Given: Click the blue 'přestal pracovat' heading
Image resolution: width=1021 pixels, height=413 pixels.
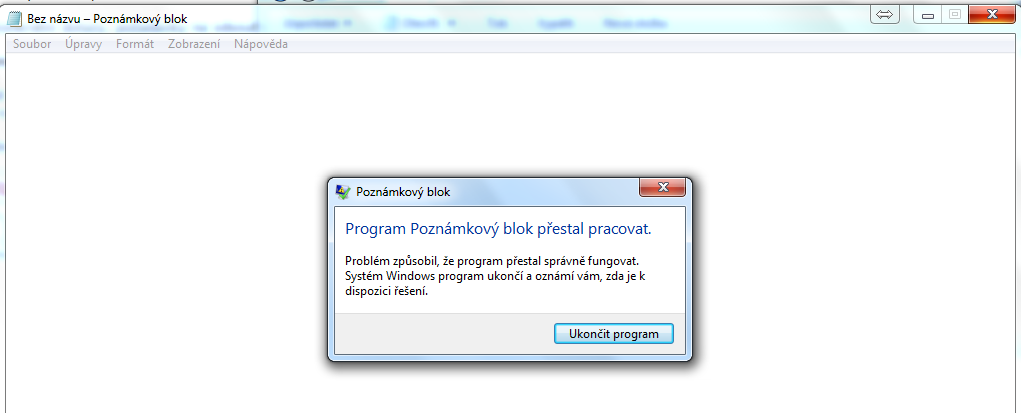Looking at the screenshot, I should click(x=498, y=229).
